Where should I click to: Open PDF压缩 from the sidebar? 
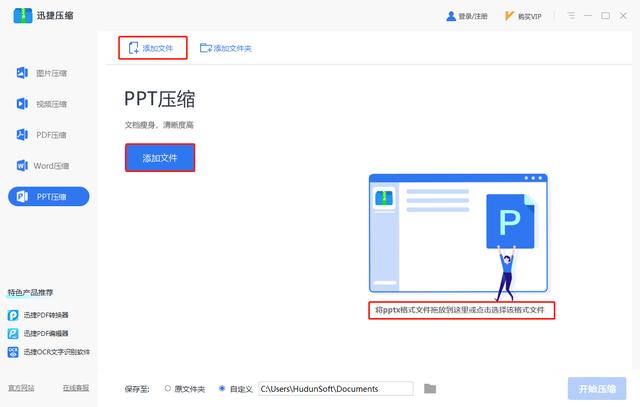tap(42, 135)
